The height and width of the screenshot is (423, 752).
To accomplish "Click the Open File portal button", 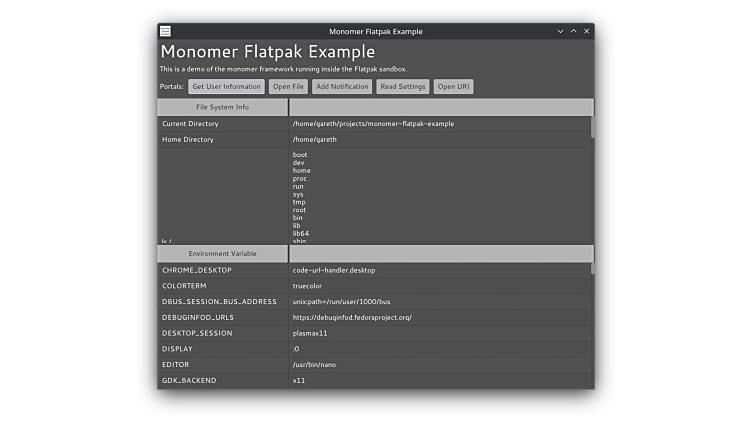I will tap(288, 86).
